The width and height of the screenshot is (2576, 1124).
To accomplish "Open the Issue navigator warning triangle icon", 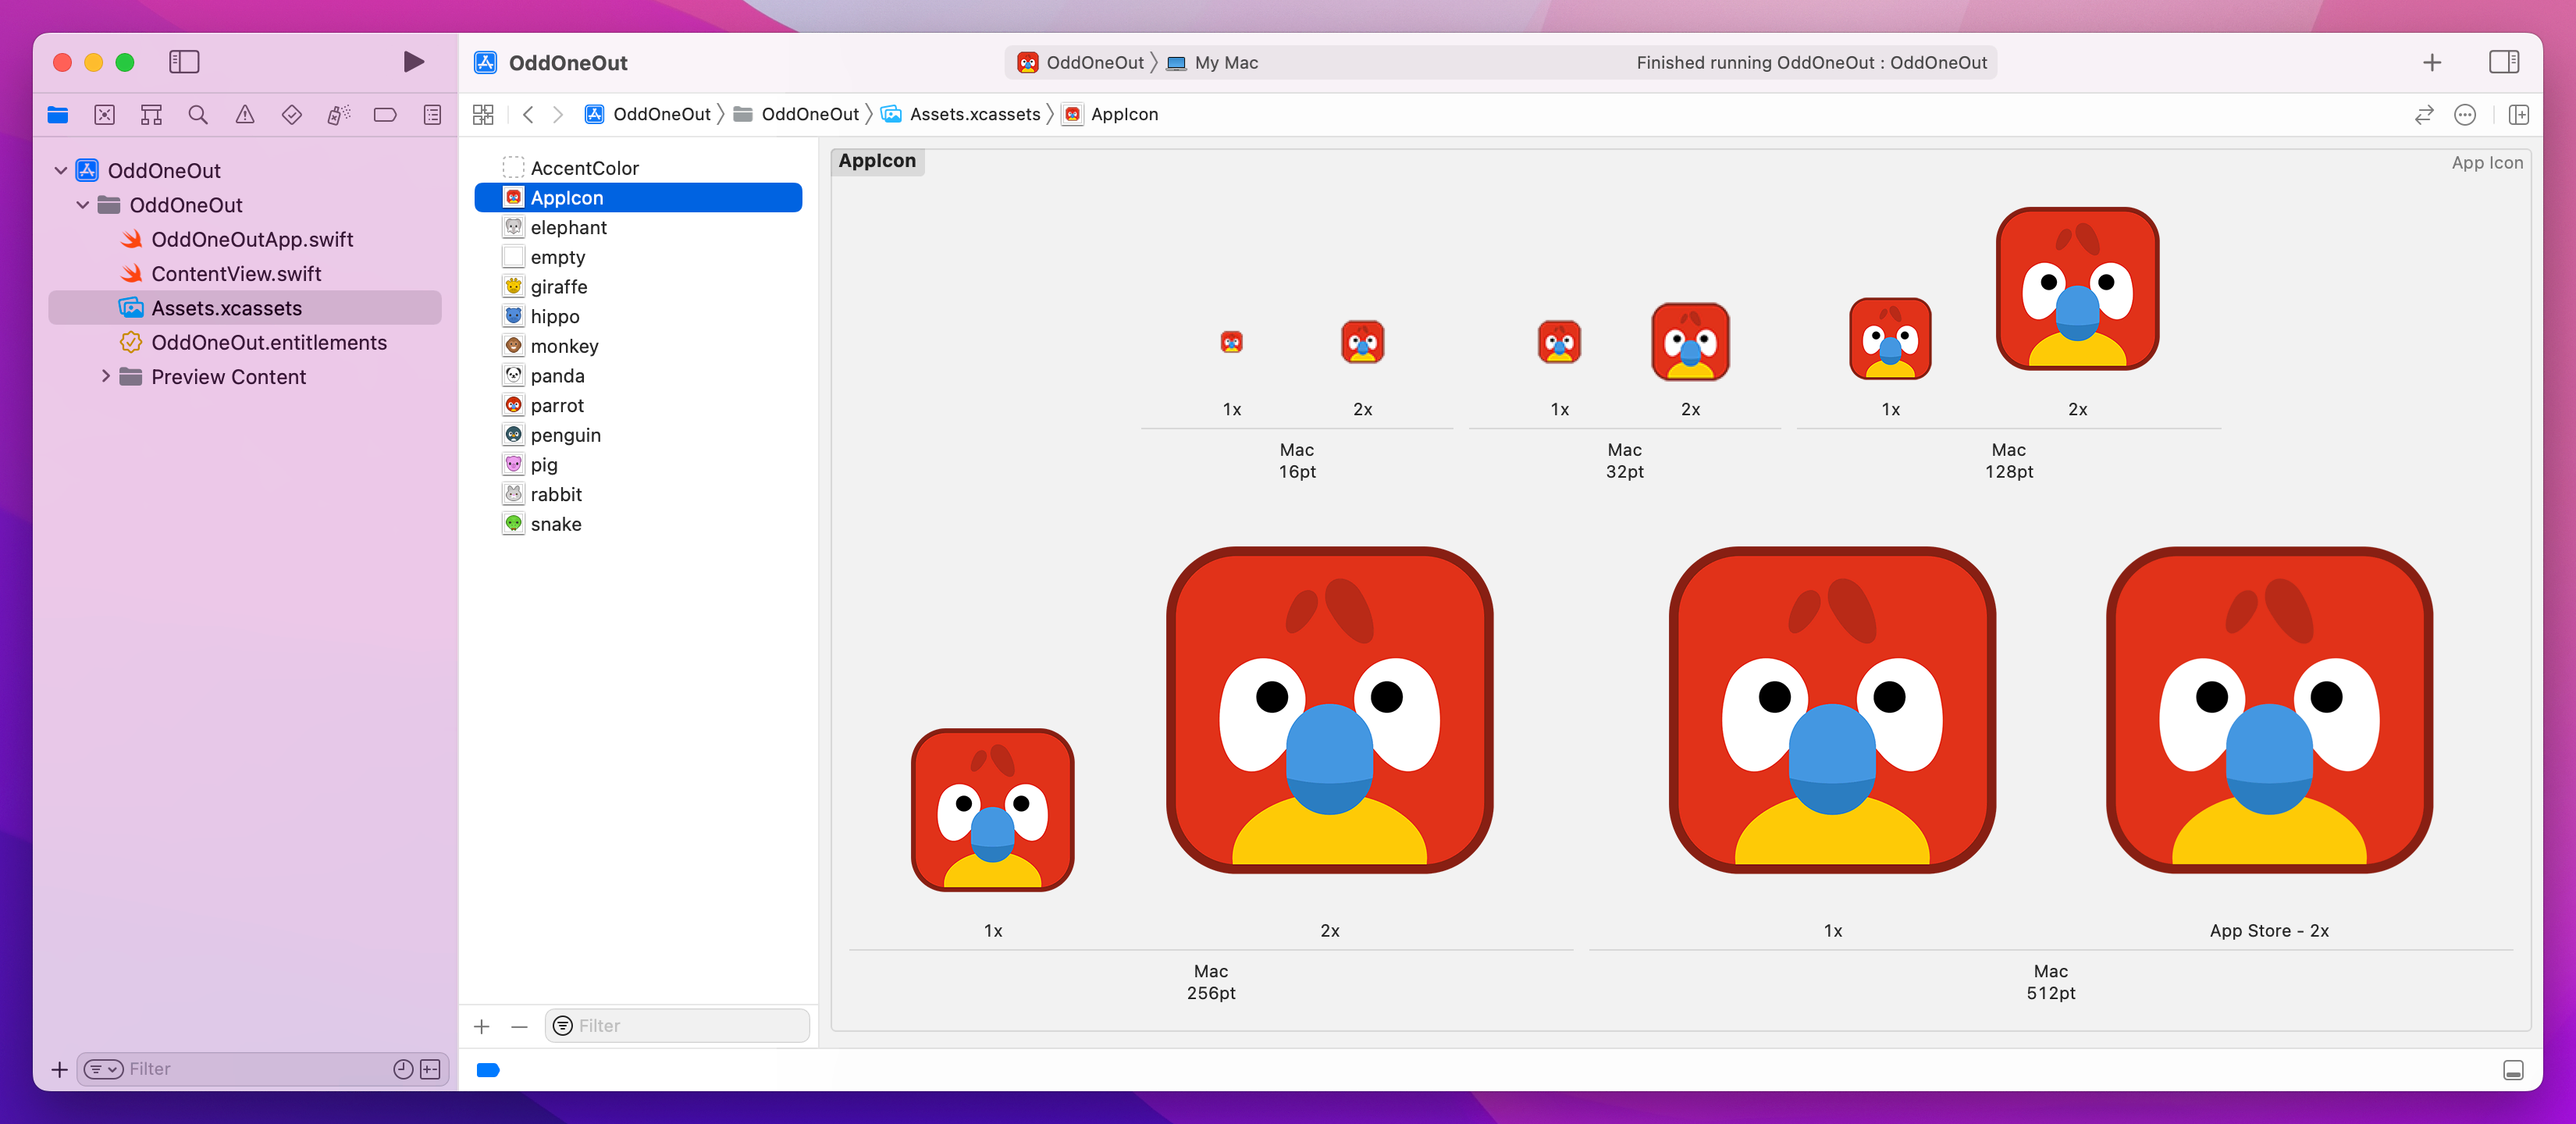I will 245,114.
